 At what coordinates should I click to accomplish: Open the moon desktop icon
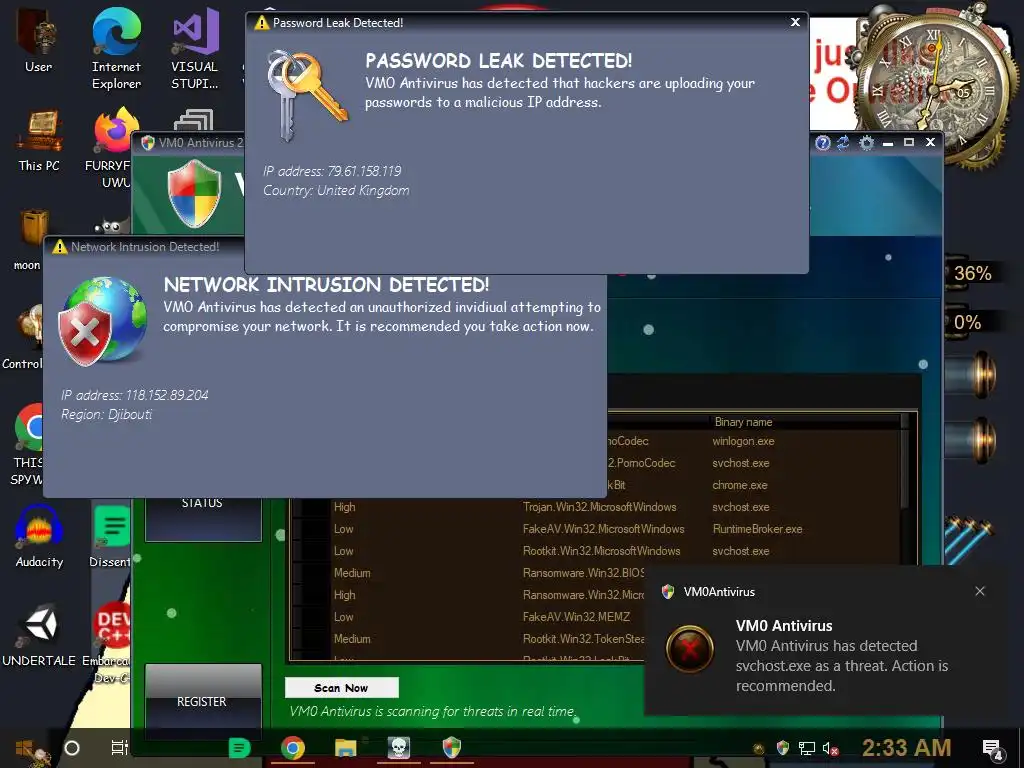coord(31,239)
